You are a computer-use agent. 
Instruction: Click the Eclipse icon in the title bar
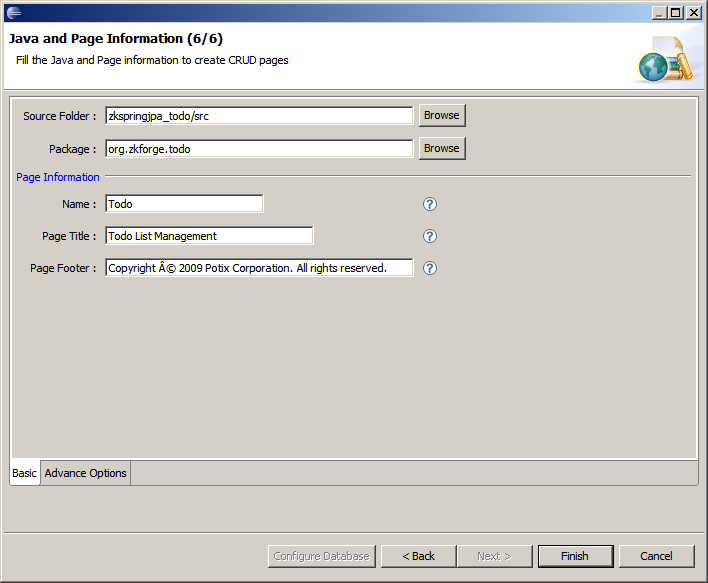click(13, 12)
